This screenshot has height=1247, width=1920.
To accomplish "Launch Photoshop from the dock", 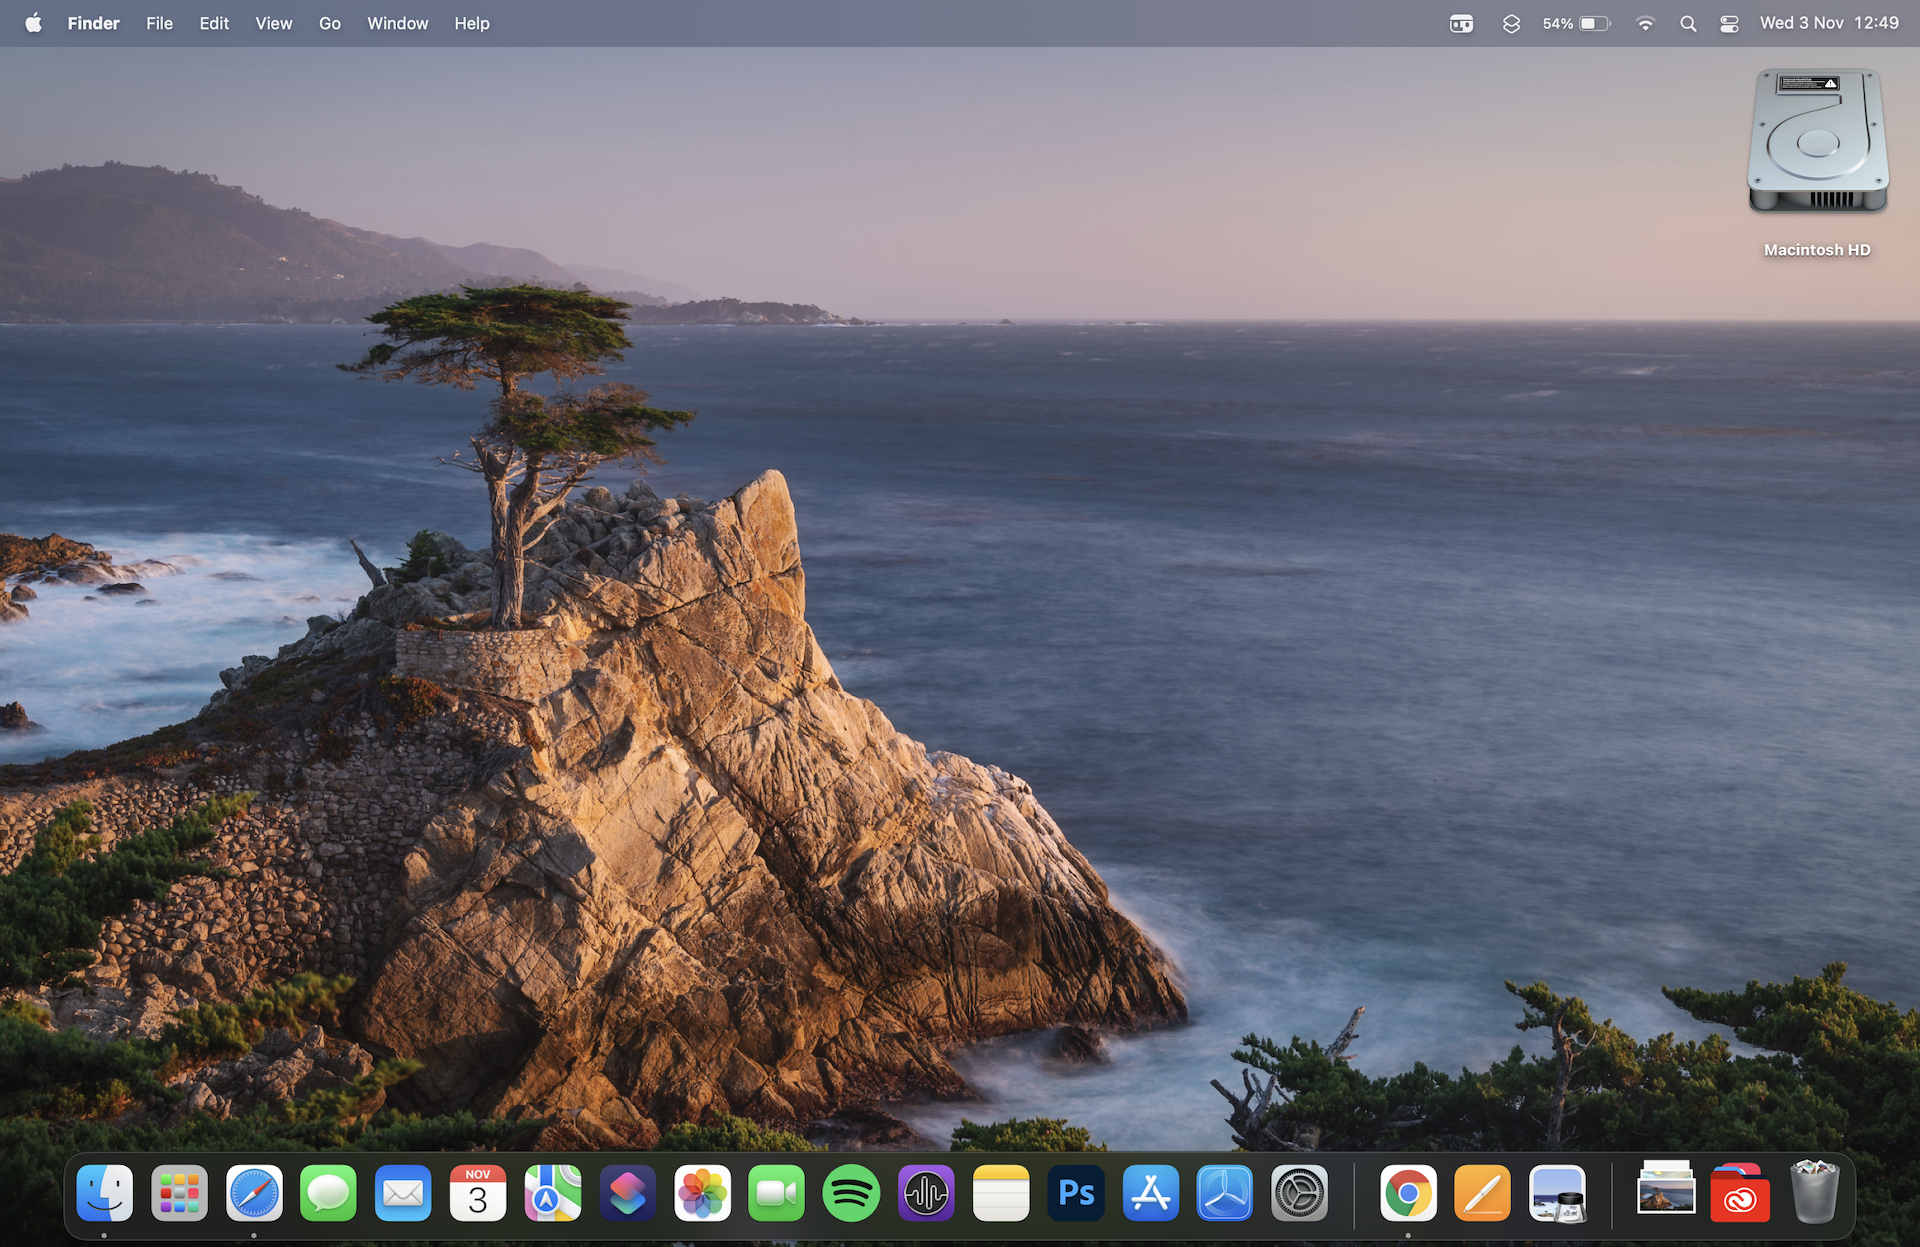I will 1076,1193.
